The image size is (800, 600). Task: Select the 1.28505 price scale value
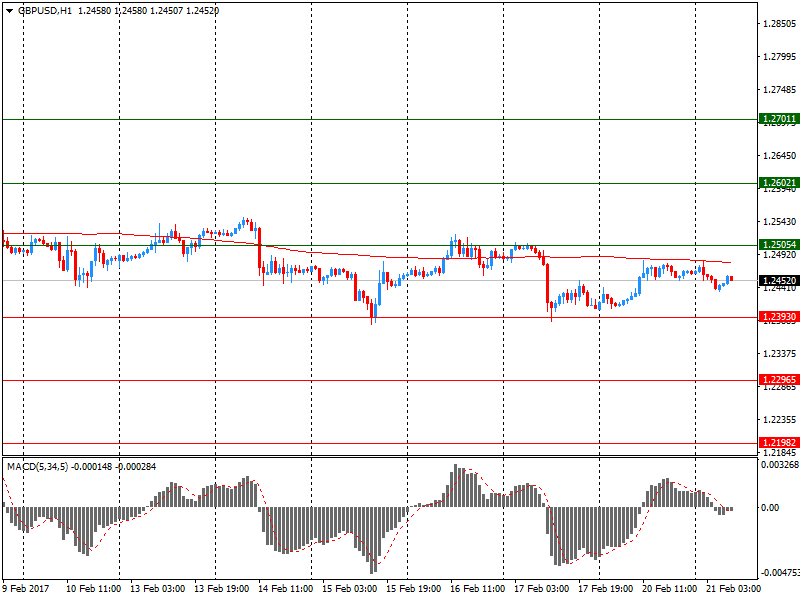point(780,23)
